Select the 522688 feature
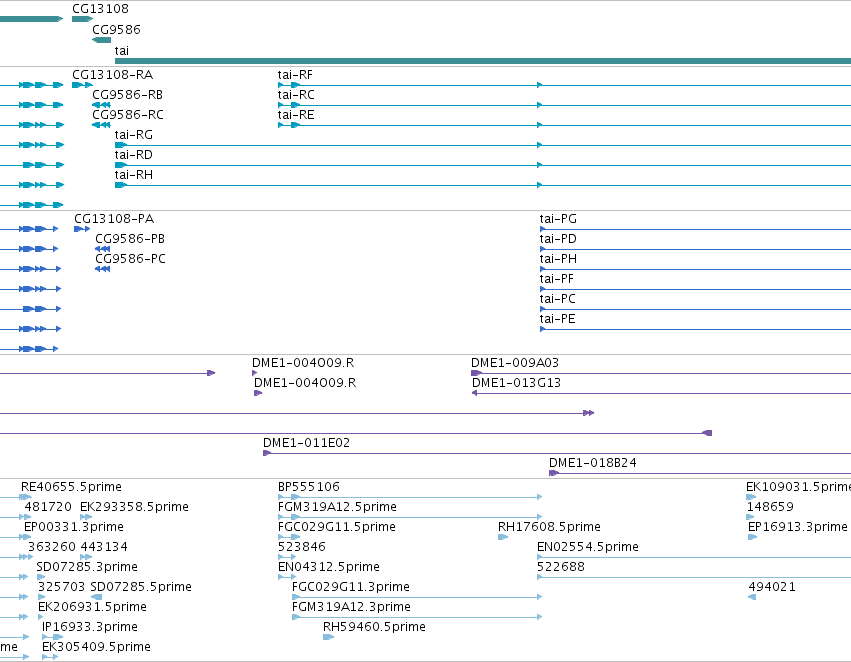851x662 pixels. click(x=561, y=567)
